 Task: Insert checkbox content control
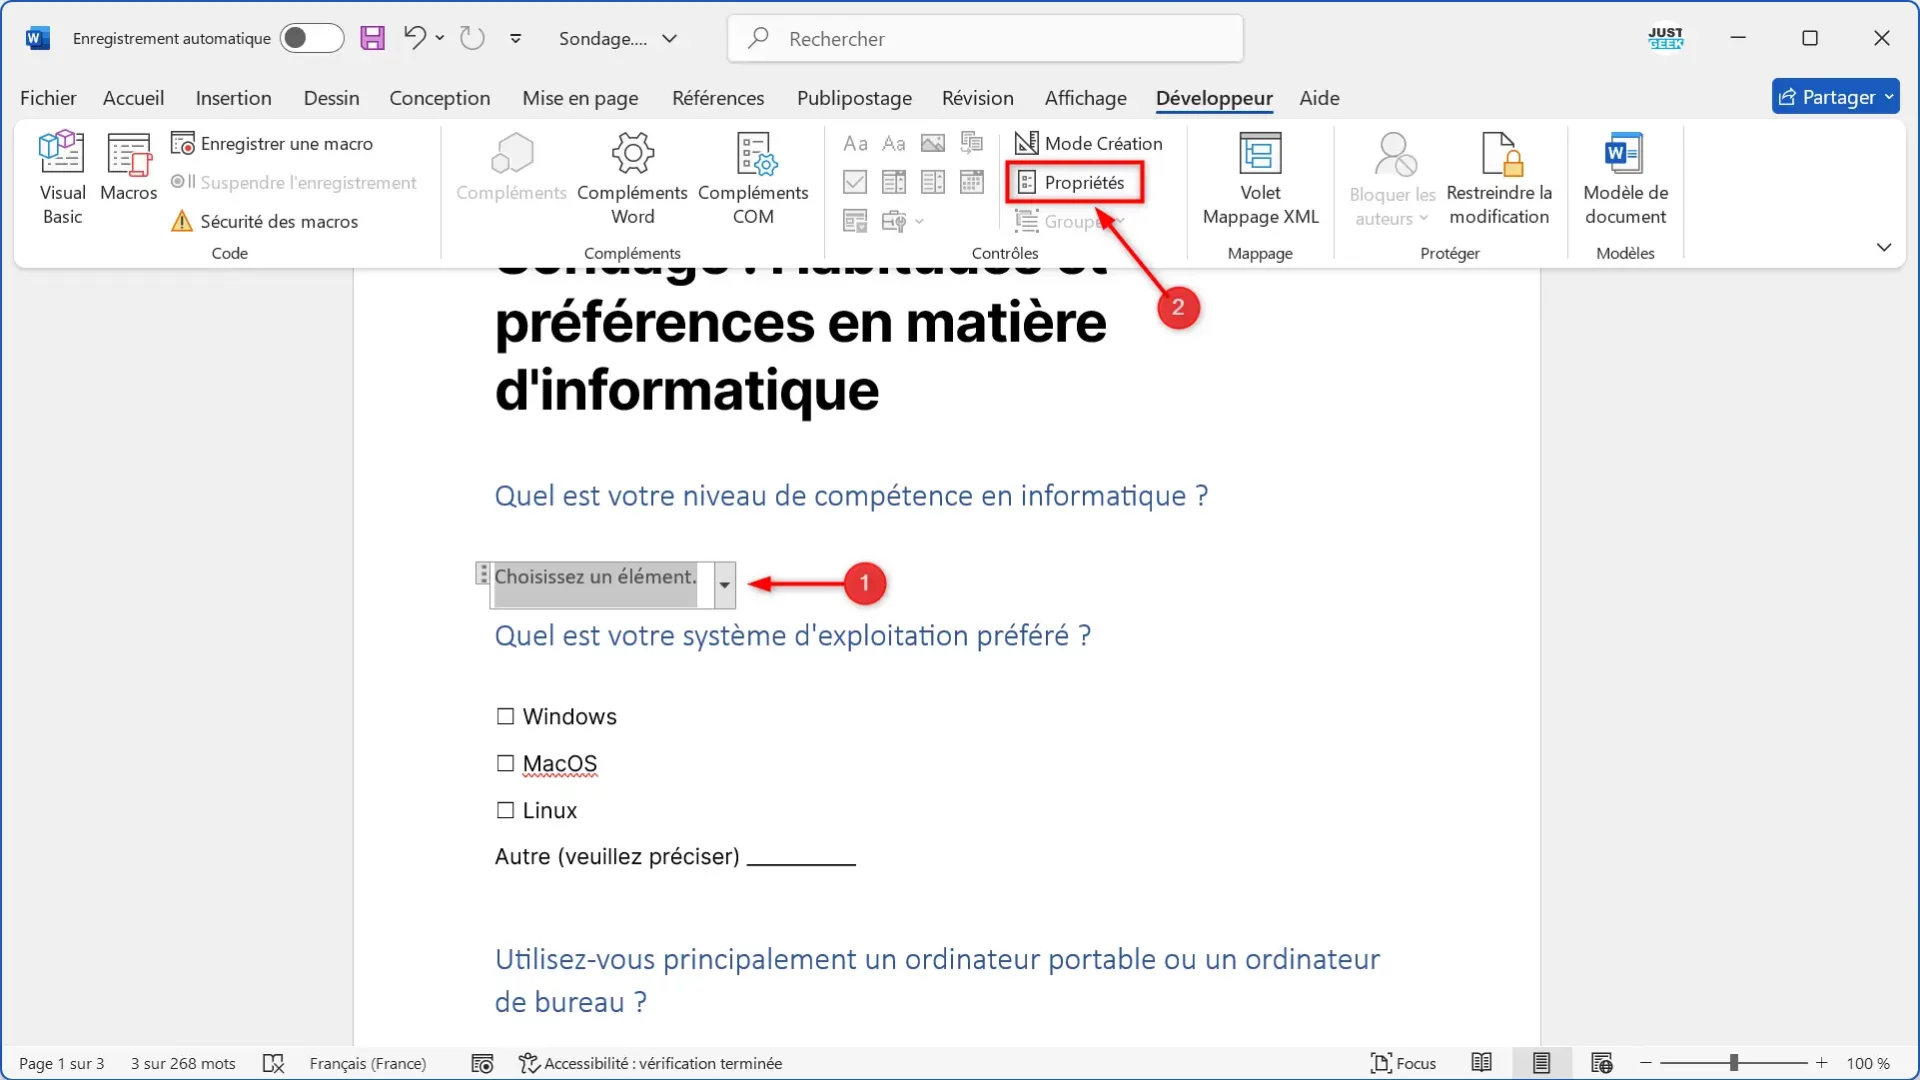(x=855, y=182)
